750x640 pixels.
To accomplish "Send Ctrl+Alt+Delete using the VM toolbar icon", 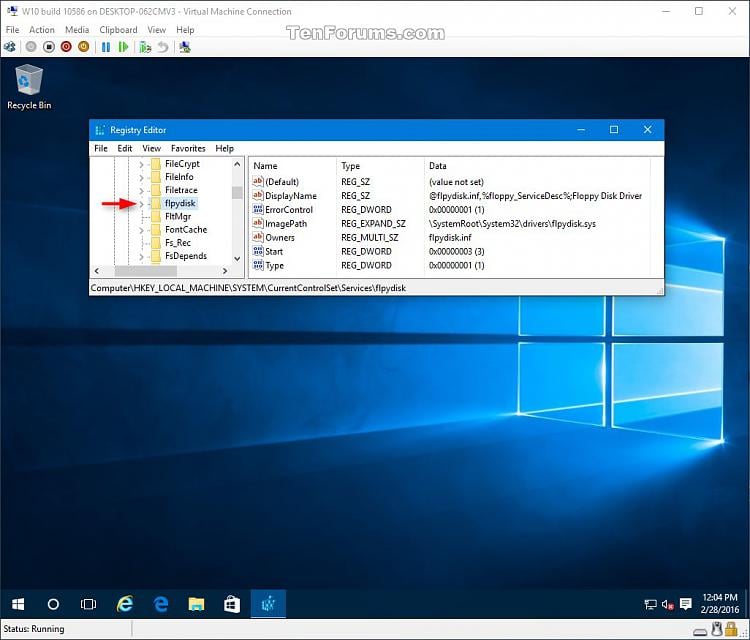I will tap(10, 47).
